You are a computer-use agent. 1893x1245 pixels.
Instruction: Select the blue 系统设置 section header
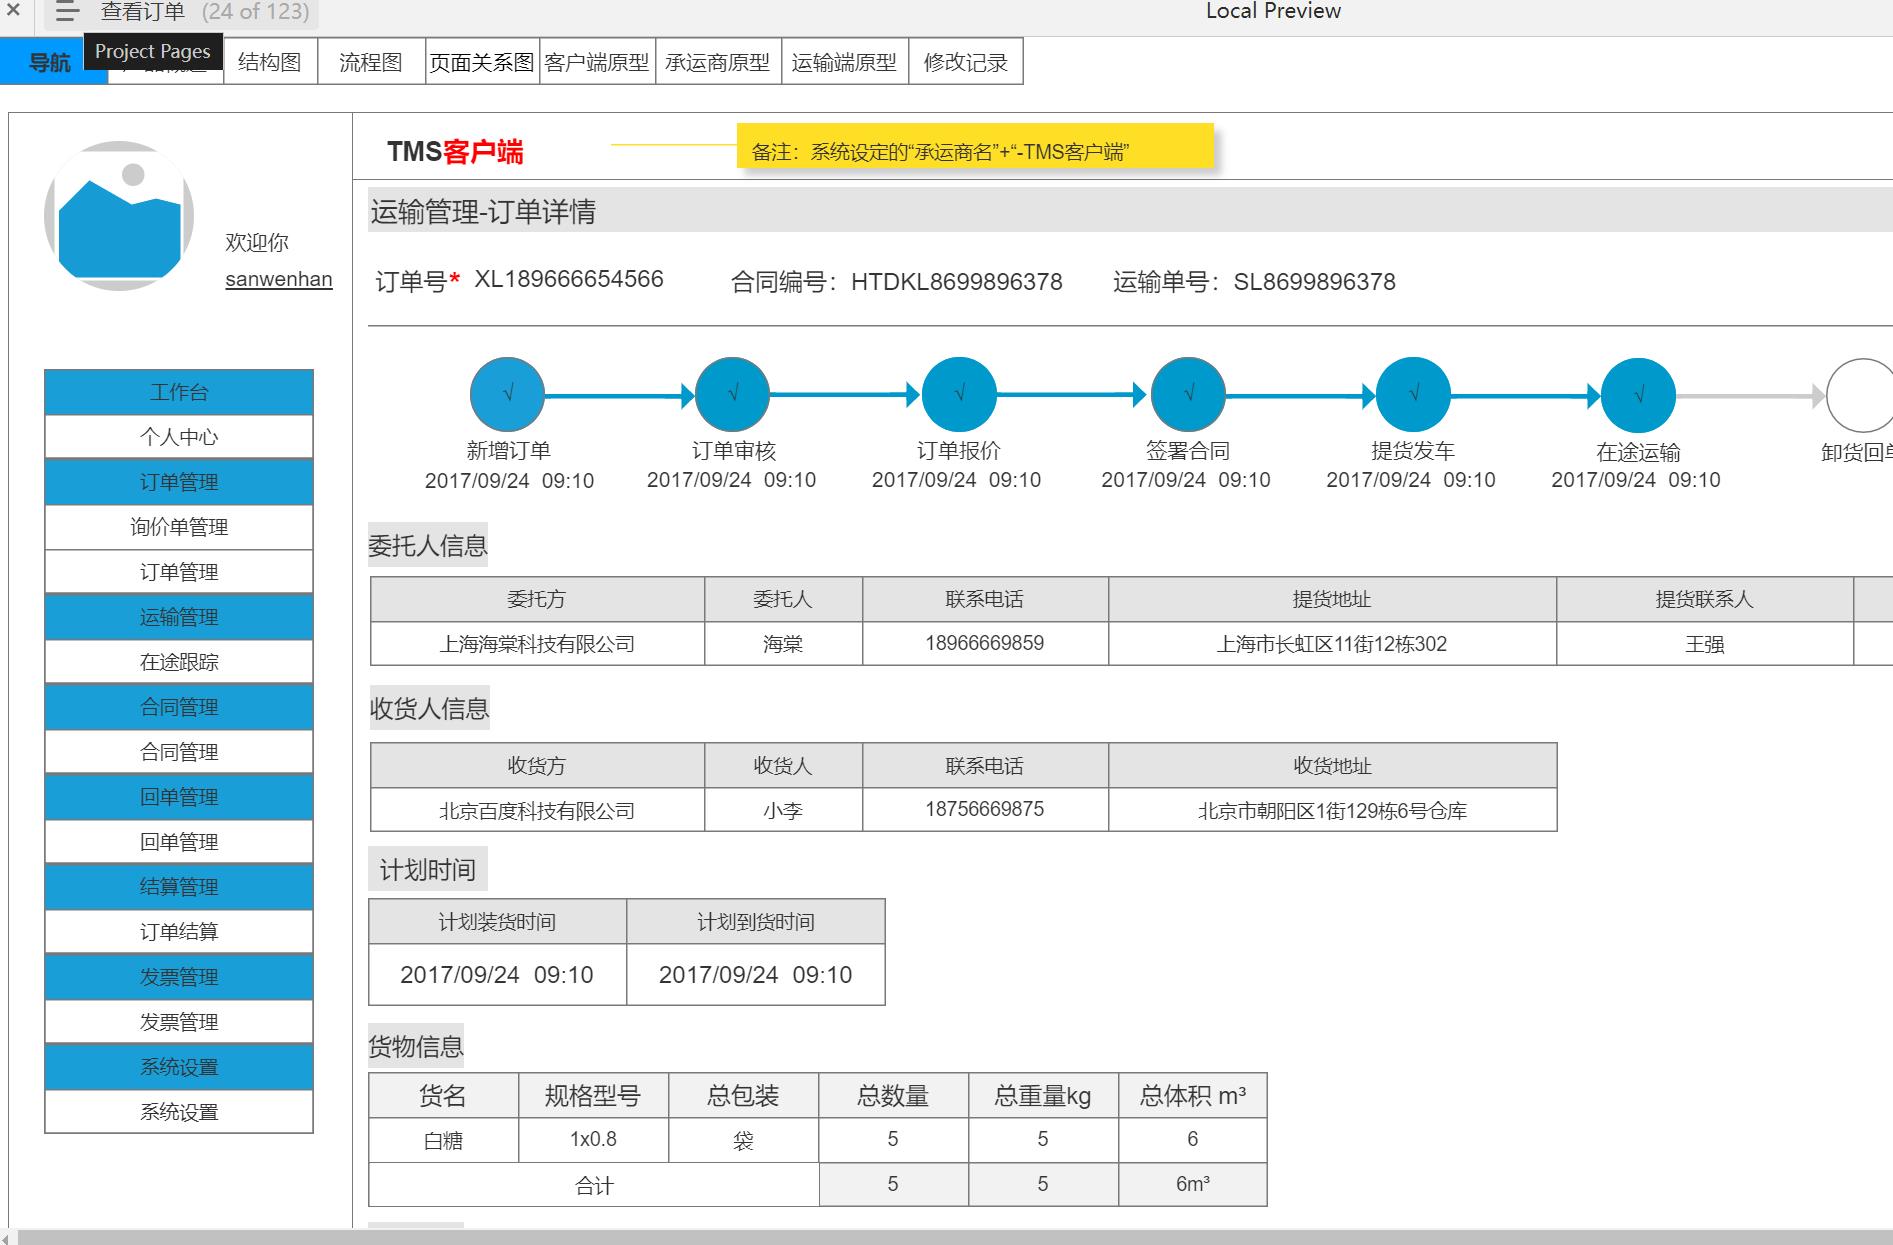(179, 1067)
